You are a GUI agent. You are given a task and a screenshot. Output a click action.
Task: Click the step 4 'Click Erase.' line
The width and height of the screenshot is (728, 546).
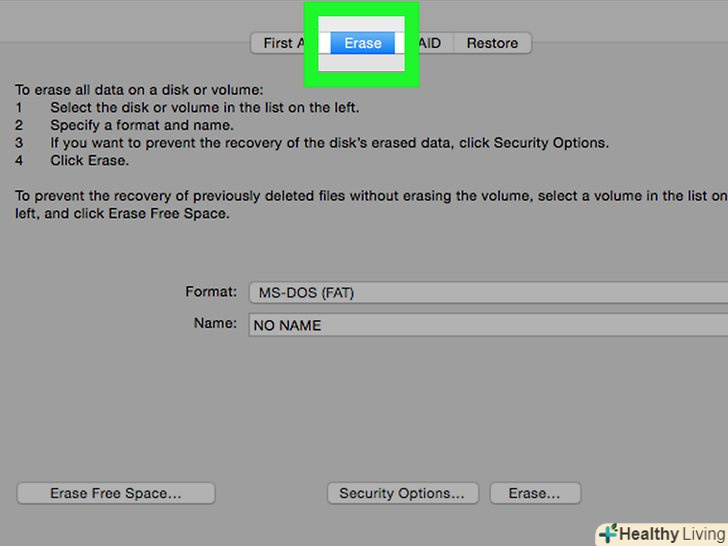pos(90,160)
